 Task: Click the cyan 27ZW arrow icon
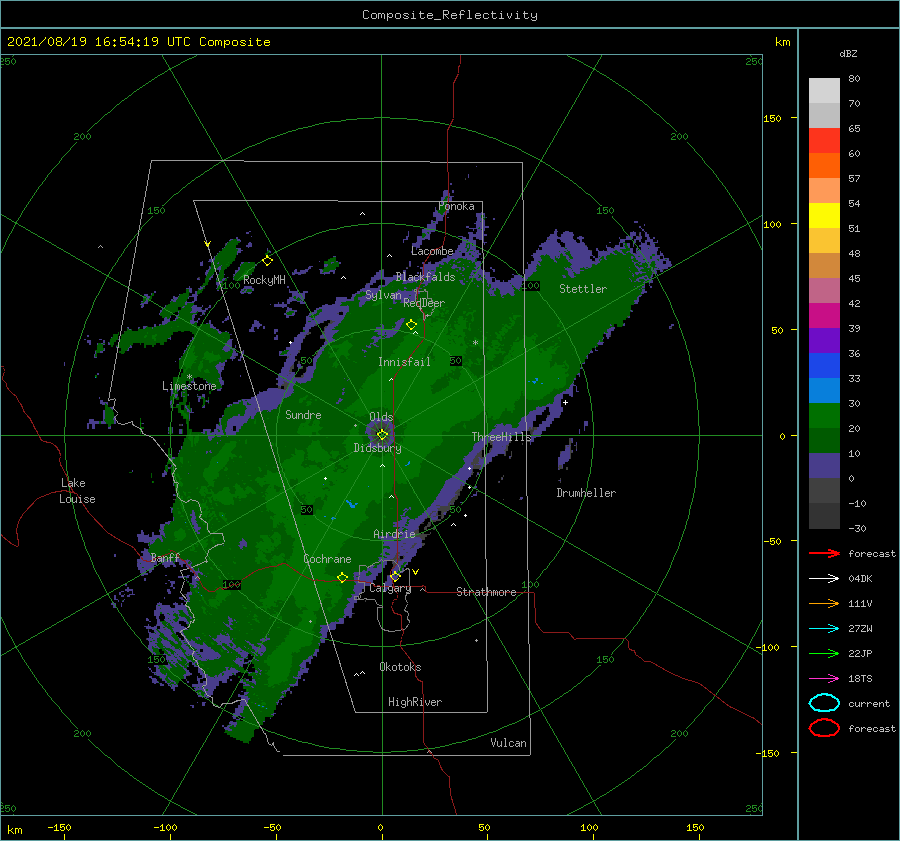(824, 629)
